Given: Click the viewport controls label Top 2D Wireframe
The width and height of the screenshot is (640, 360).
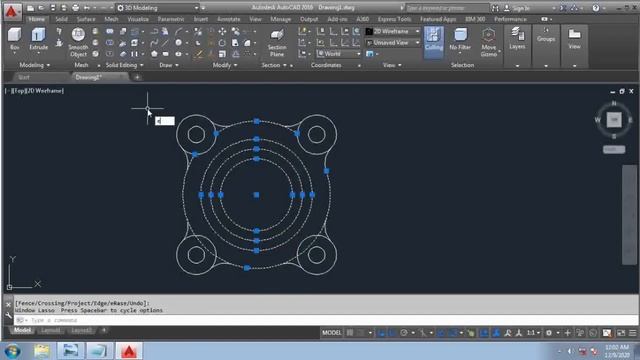Looking at the screenshot, I should [x=35, y=91].
